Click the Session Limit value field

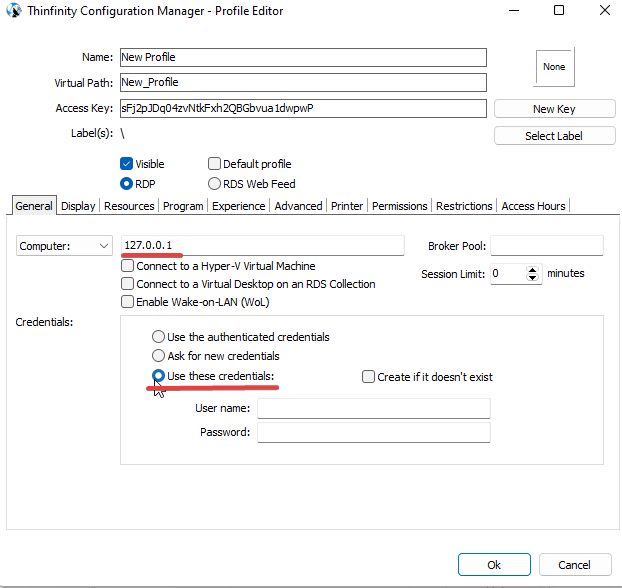tap(509, 274)
